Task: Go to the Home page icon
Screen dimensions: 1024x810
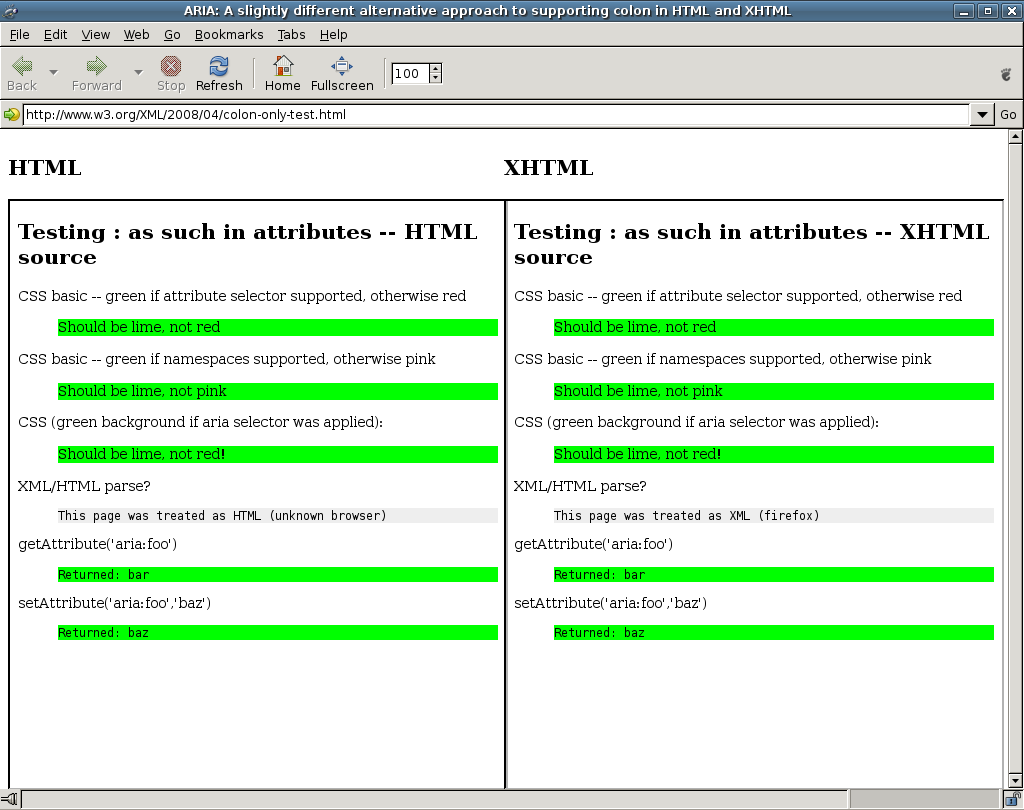Action: point(283,65)
